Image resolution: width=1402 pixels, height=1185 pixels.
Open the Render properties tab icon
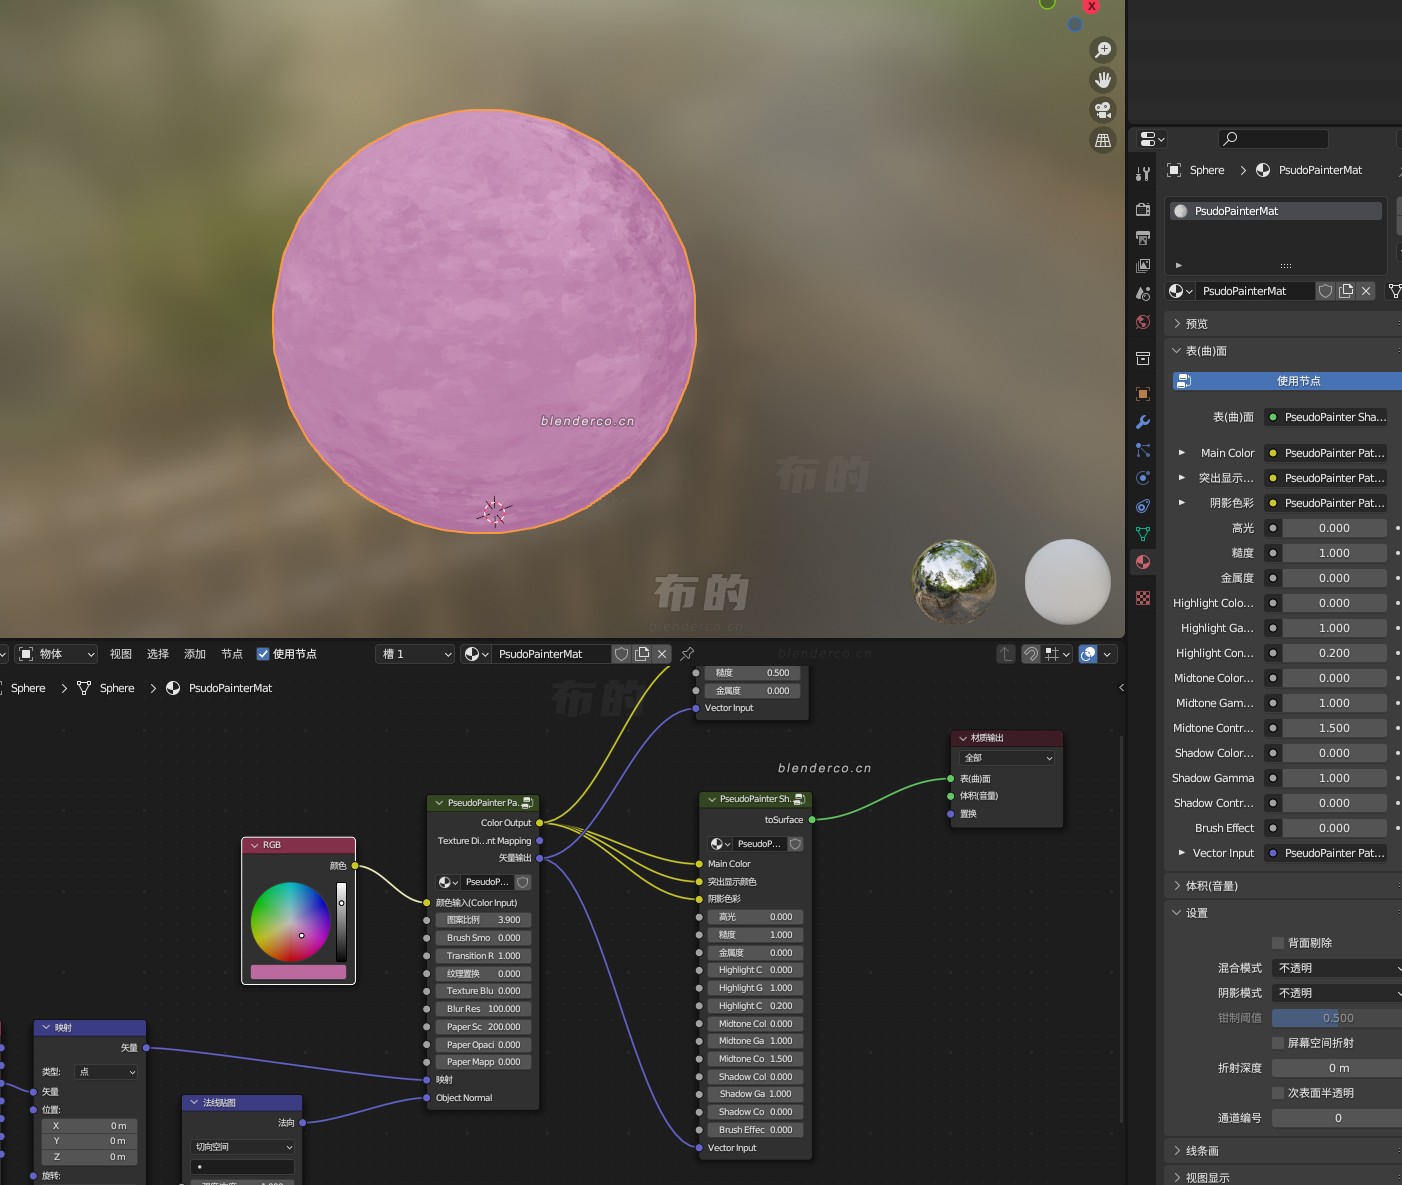1143,210
